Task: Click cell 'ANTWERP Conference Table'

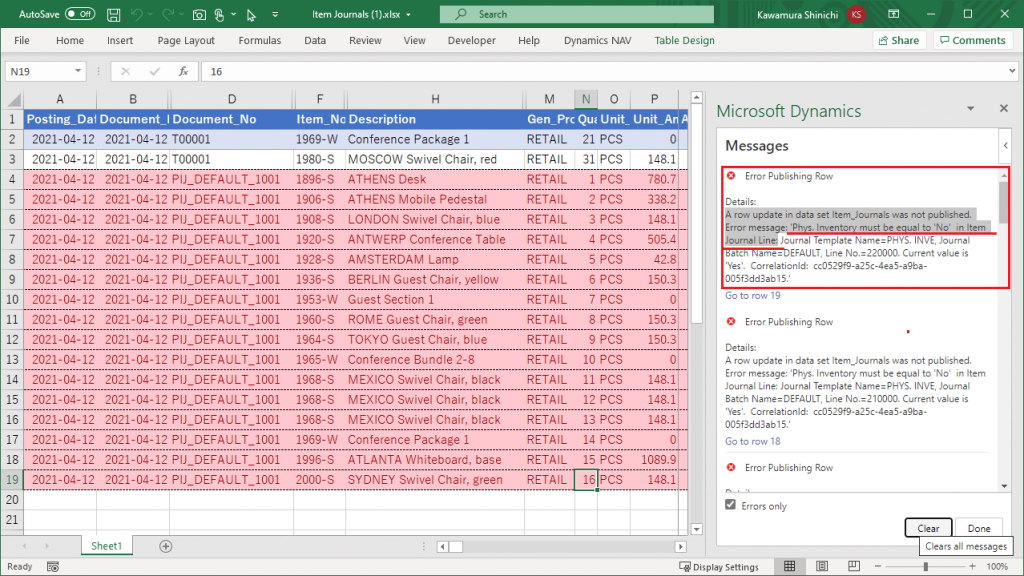Action: coord(435,239)
